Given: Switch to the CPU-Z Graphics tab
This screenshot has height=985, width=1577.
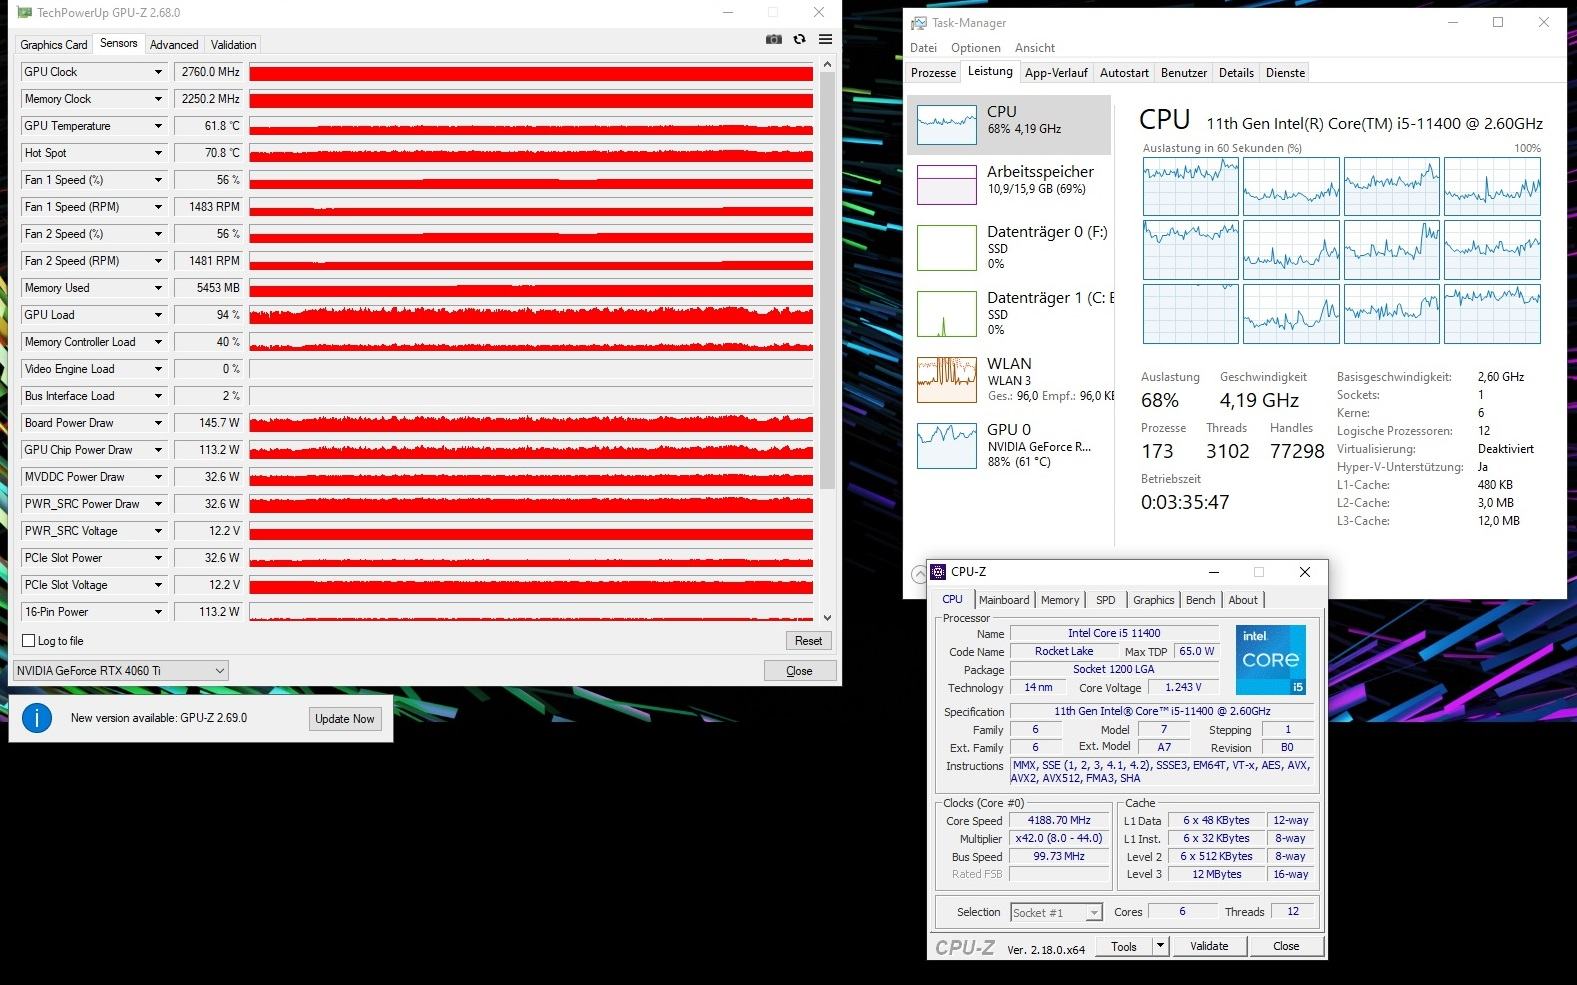Looking at the screenshot, I should pyautogui.click(x=1154, y=600).
